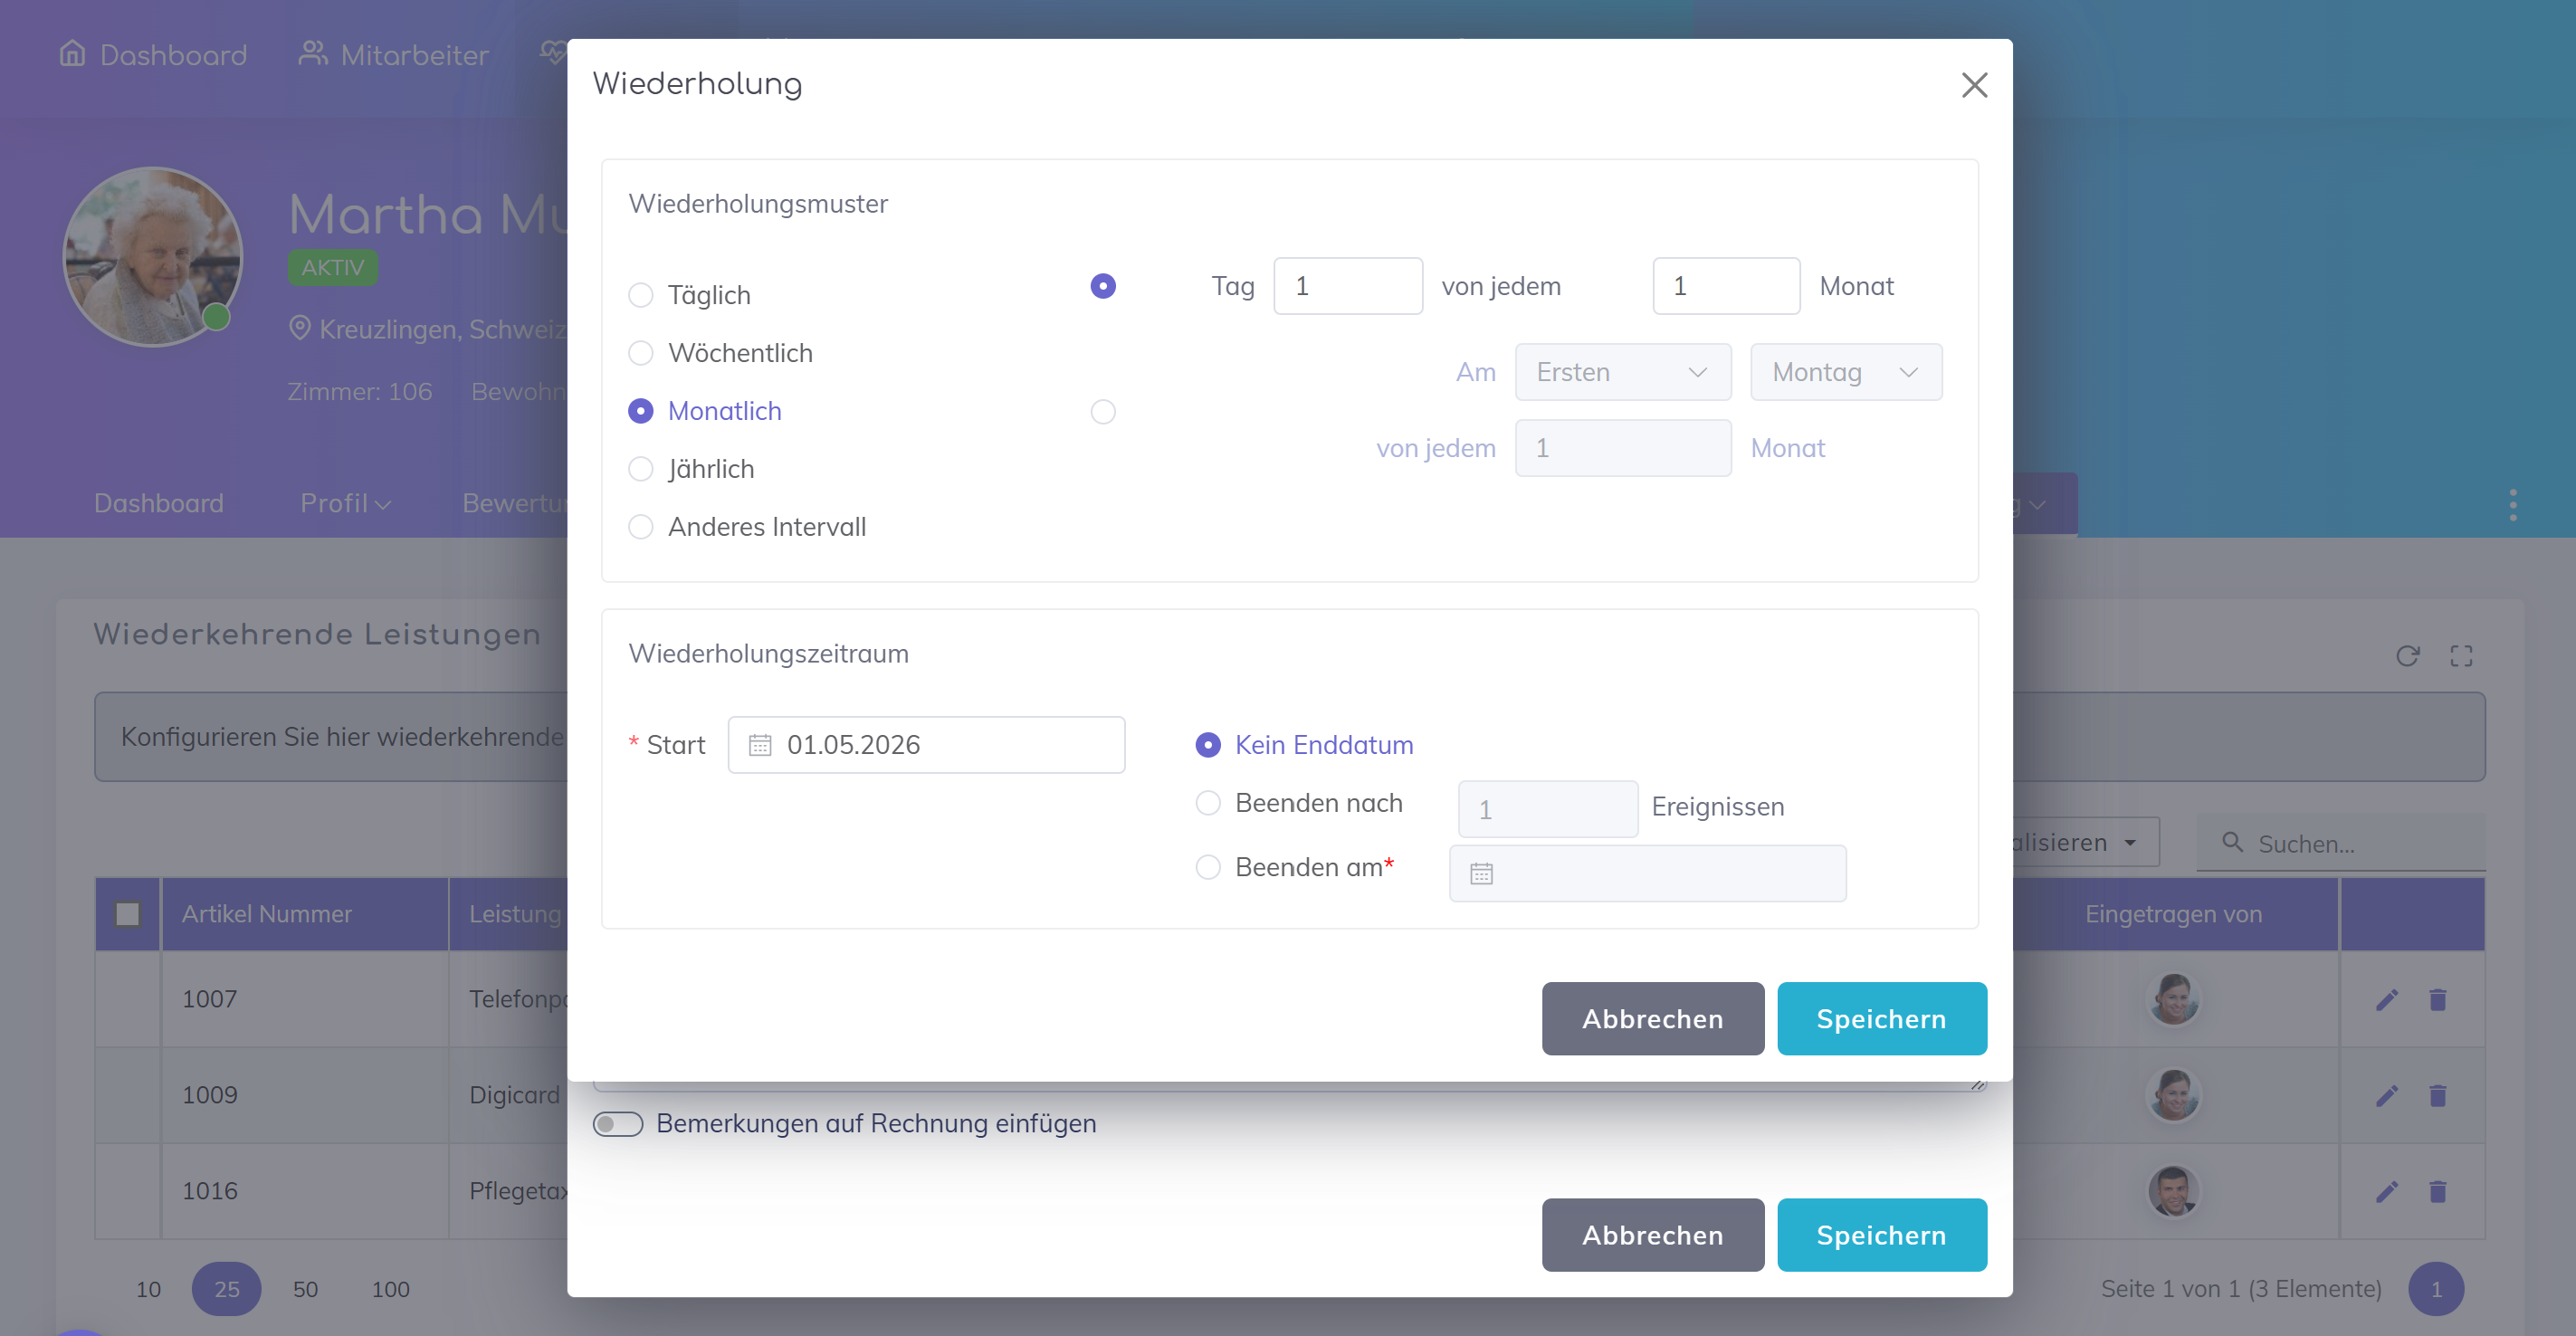The height and width of the screenshot is (1336, 2576).
Task: Expand the Profil menu chevron
Action: pos(382,505)
